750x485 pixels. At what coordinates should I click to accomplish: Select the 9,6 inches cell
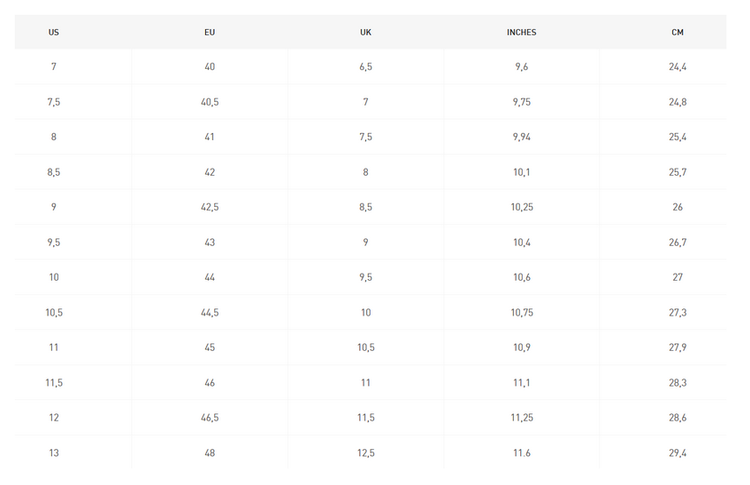click(521, 67)
